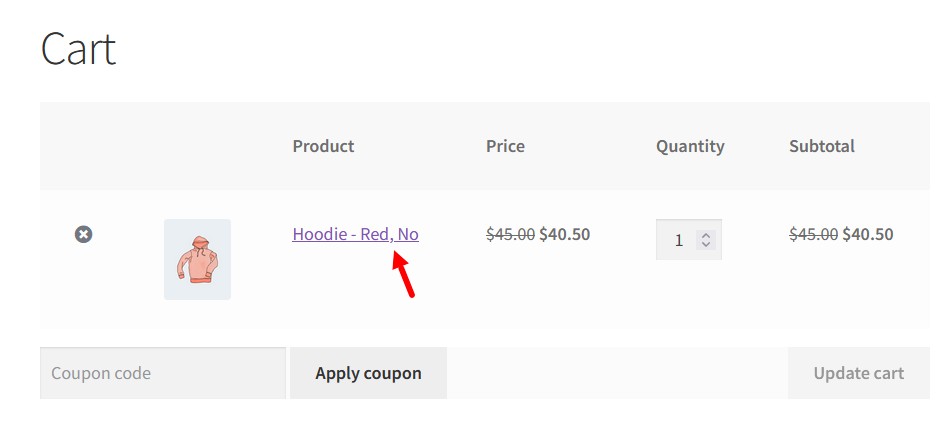Click the hoodie image in the cart row
Screen dimensions: 939x440
tap(197, 259)
